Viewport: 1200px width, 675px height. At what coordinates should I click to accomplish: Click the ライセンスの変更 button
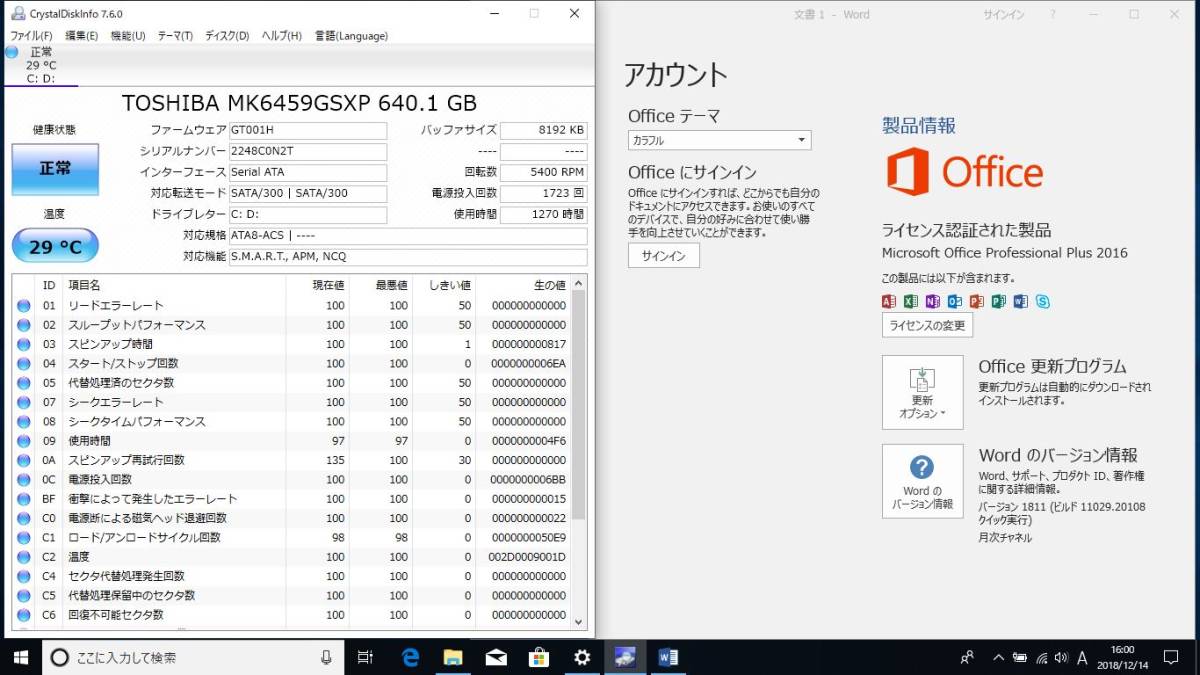click(926, 325)
